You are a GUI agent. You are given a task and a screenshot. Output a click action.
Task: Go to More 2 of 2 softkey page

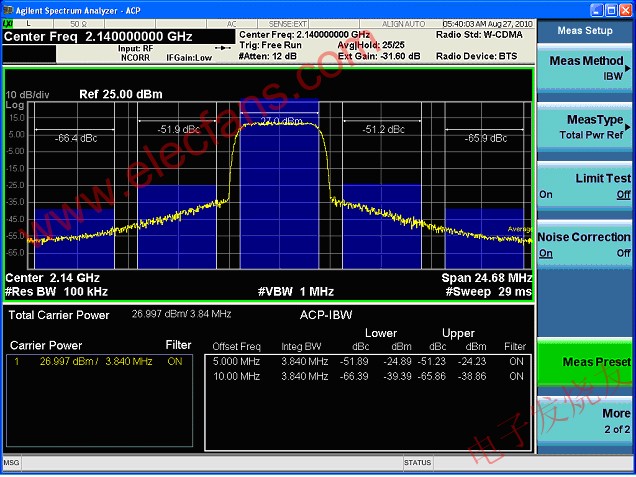pos(585,420)
